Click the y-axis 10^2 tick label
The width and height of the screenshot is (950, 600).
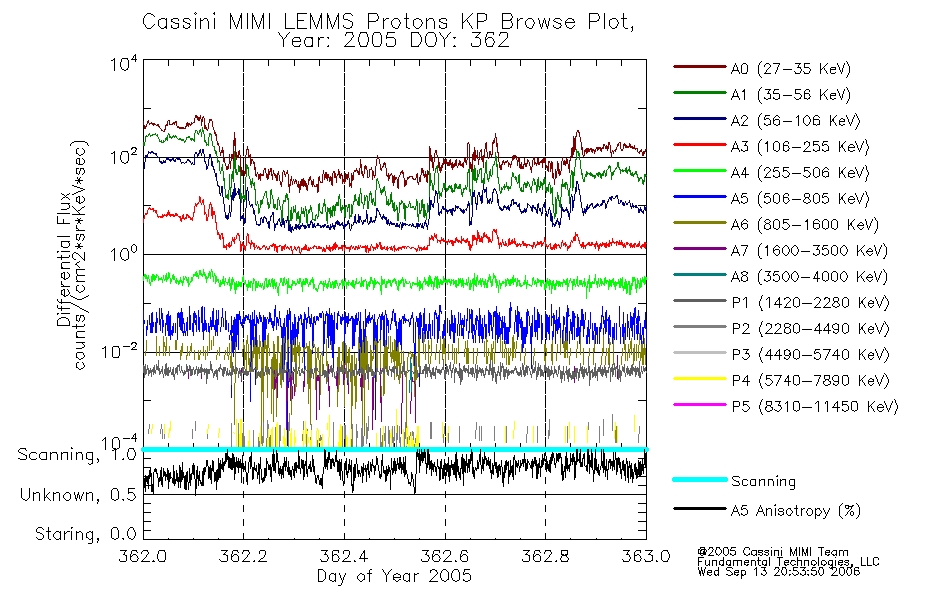point(124,158)
